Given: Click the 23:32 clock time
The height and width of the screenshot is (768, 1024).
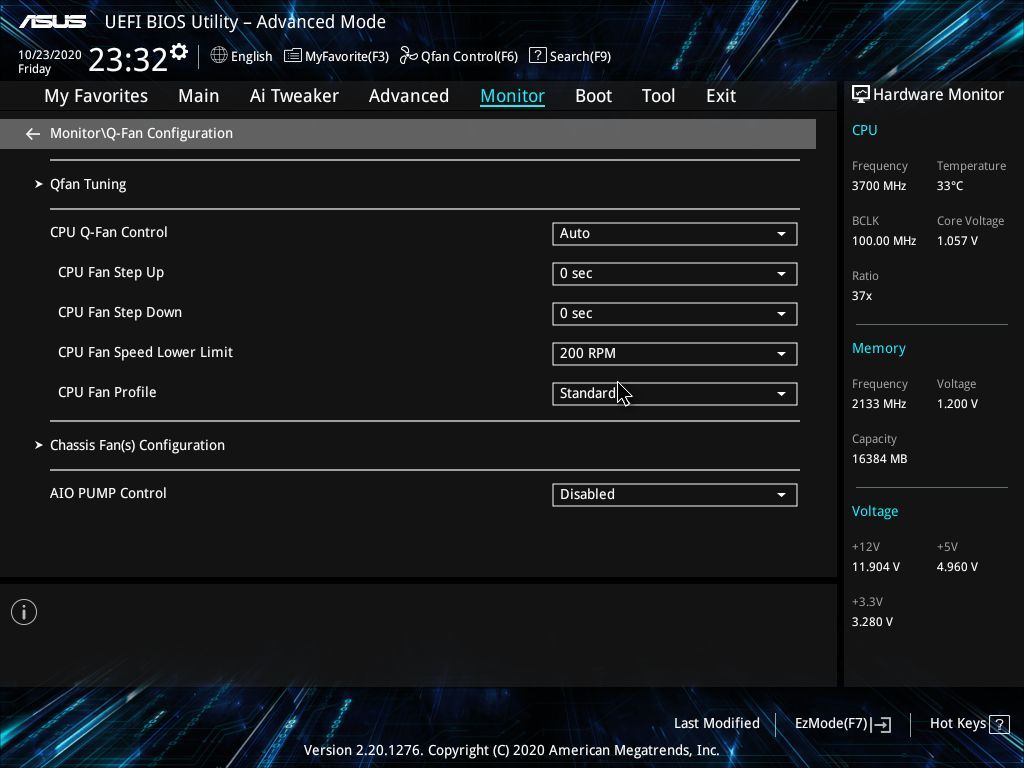Looking at the screenshot, I should pos(128,59).
